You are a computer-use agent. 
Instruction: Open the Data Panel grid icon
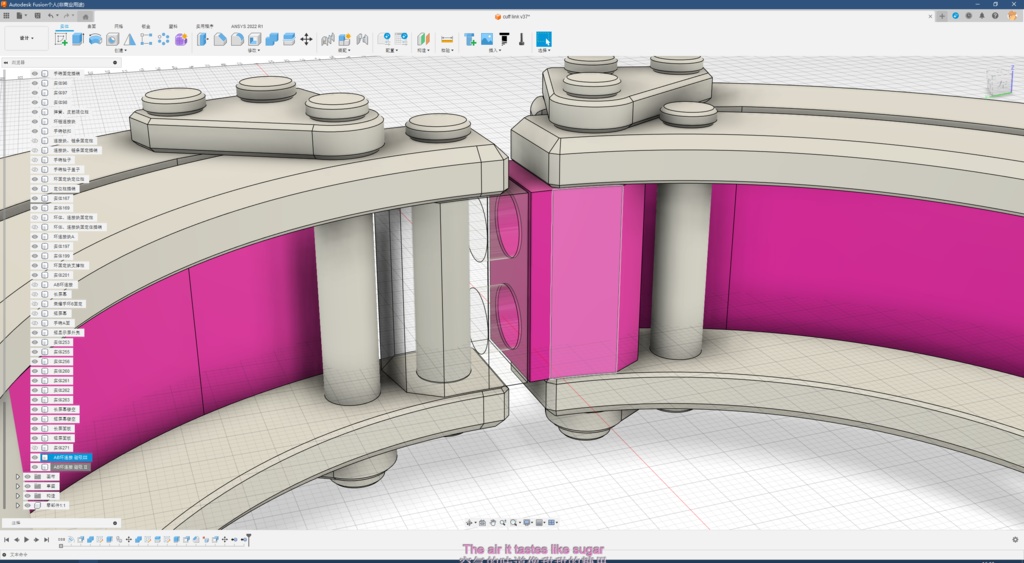(x=8, y=16)
